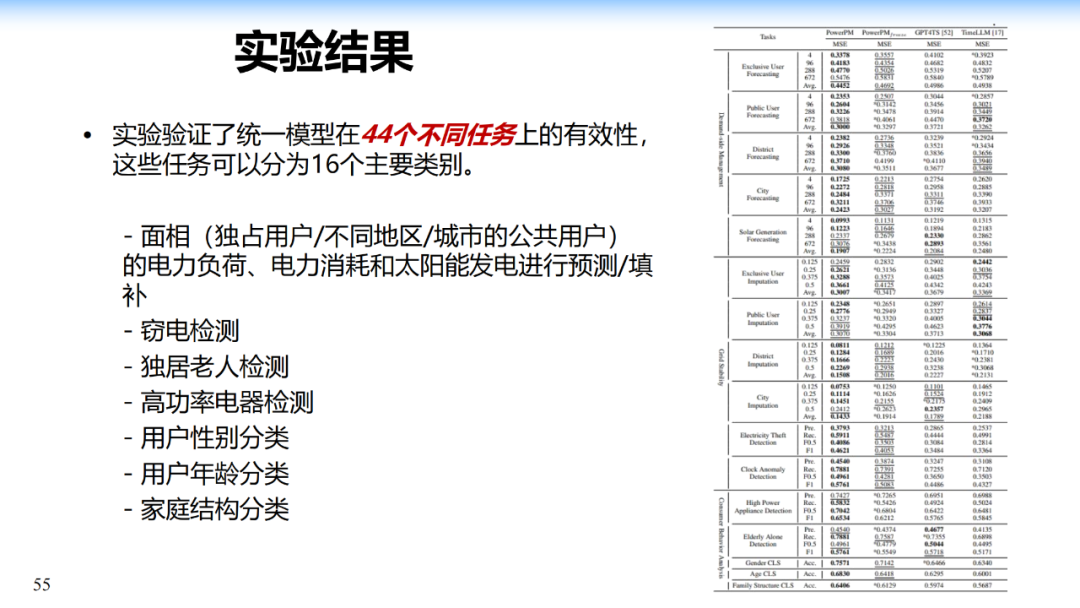The height and width of the screenshot is (608, 1080).
Task: Click the slide title '实验结果'
Action: [324, 52]
